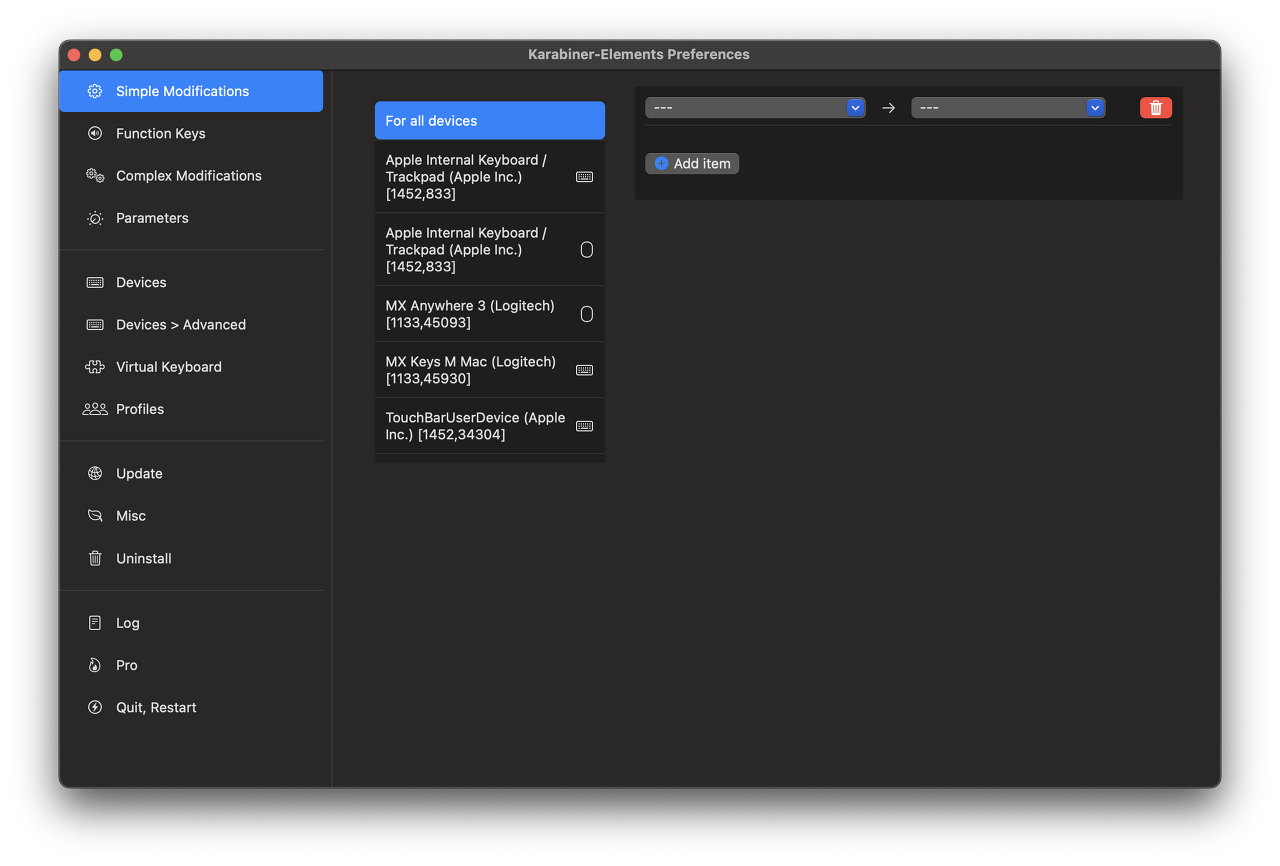The width and height of the screenshot is (1280, 866).
Task: Click mouse icon beside MX Anywhere 3
Action: point(587,314)
